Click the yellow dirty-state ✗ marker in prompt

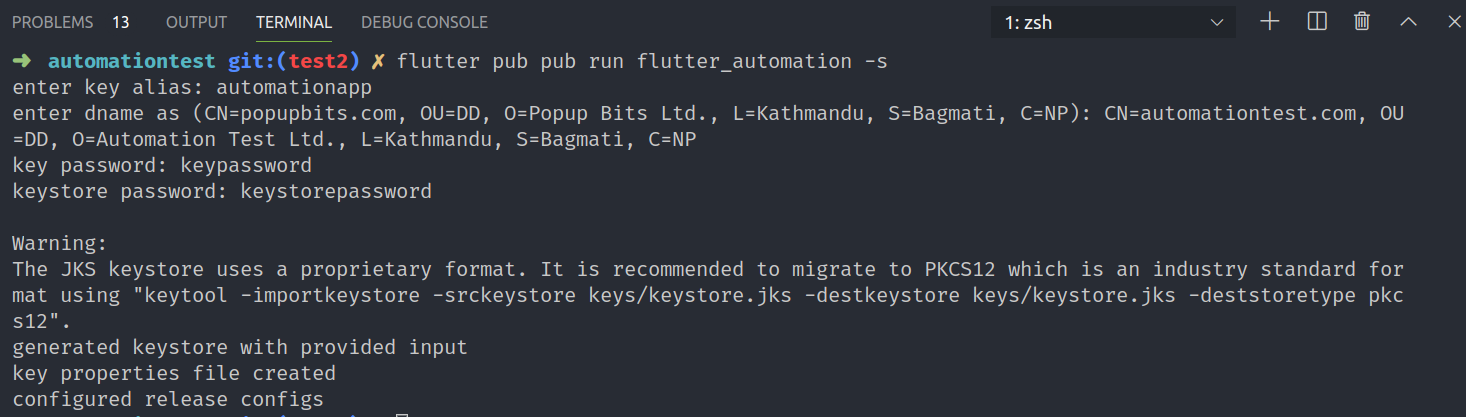pyautogui.click(x=378, y=62)
